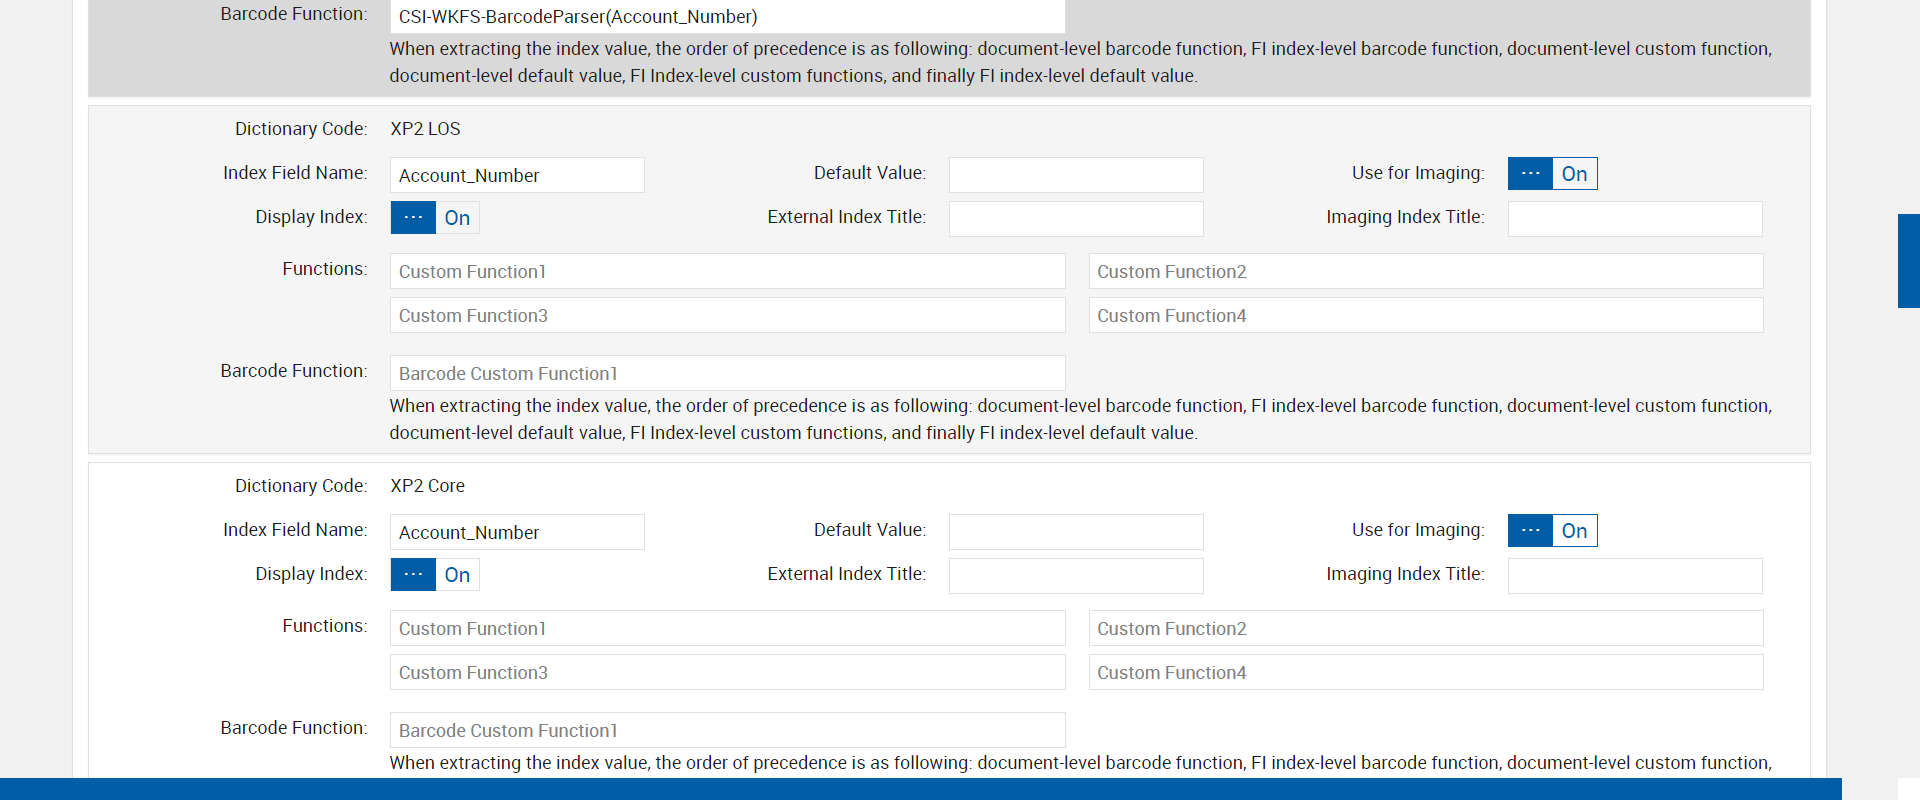
Task: Click Custom Function1 field under XP2 LOS
Action: [727, 272]
